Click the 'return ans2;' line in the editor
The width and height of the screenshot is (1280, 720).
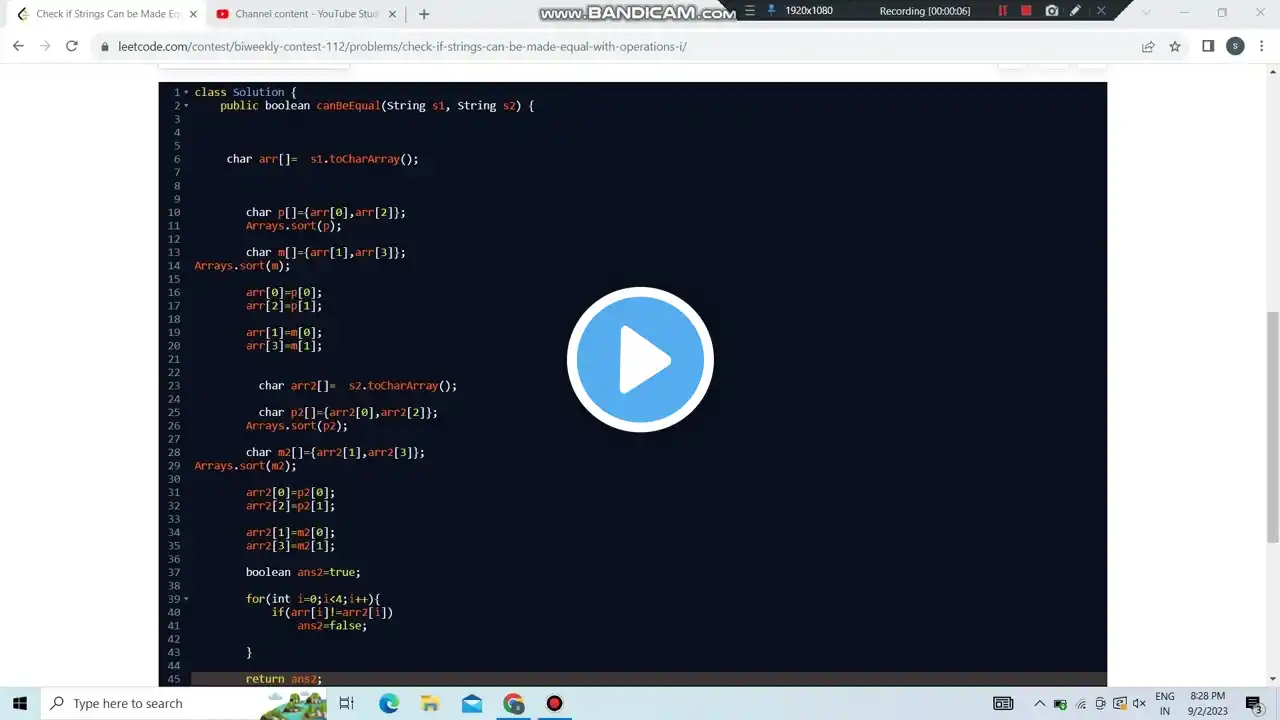point(284,679)
